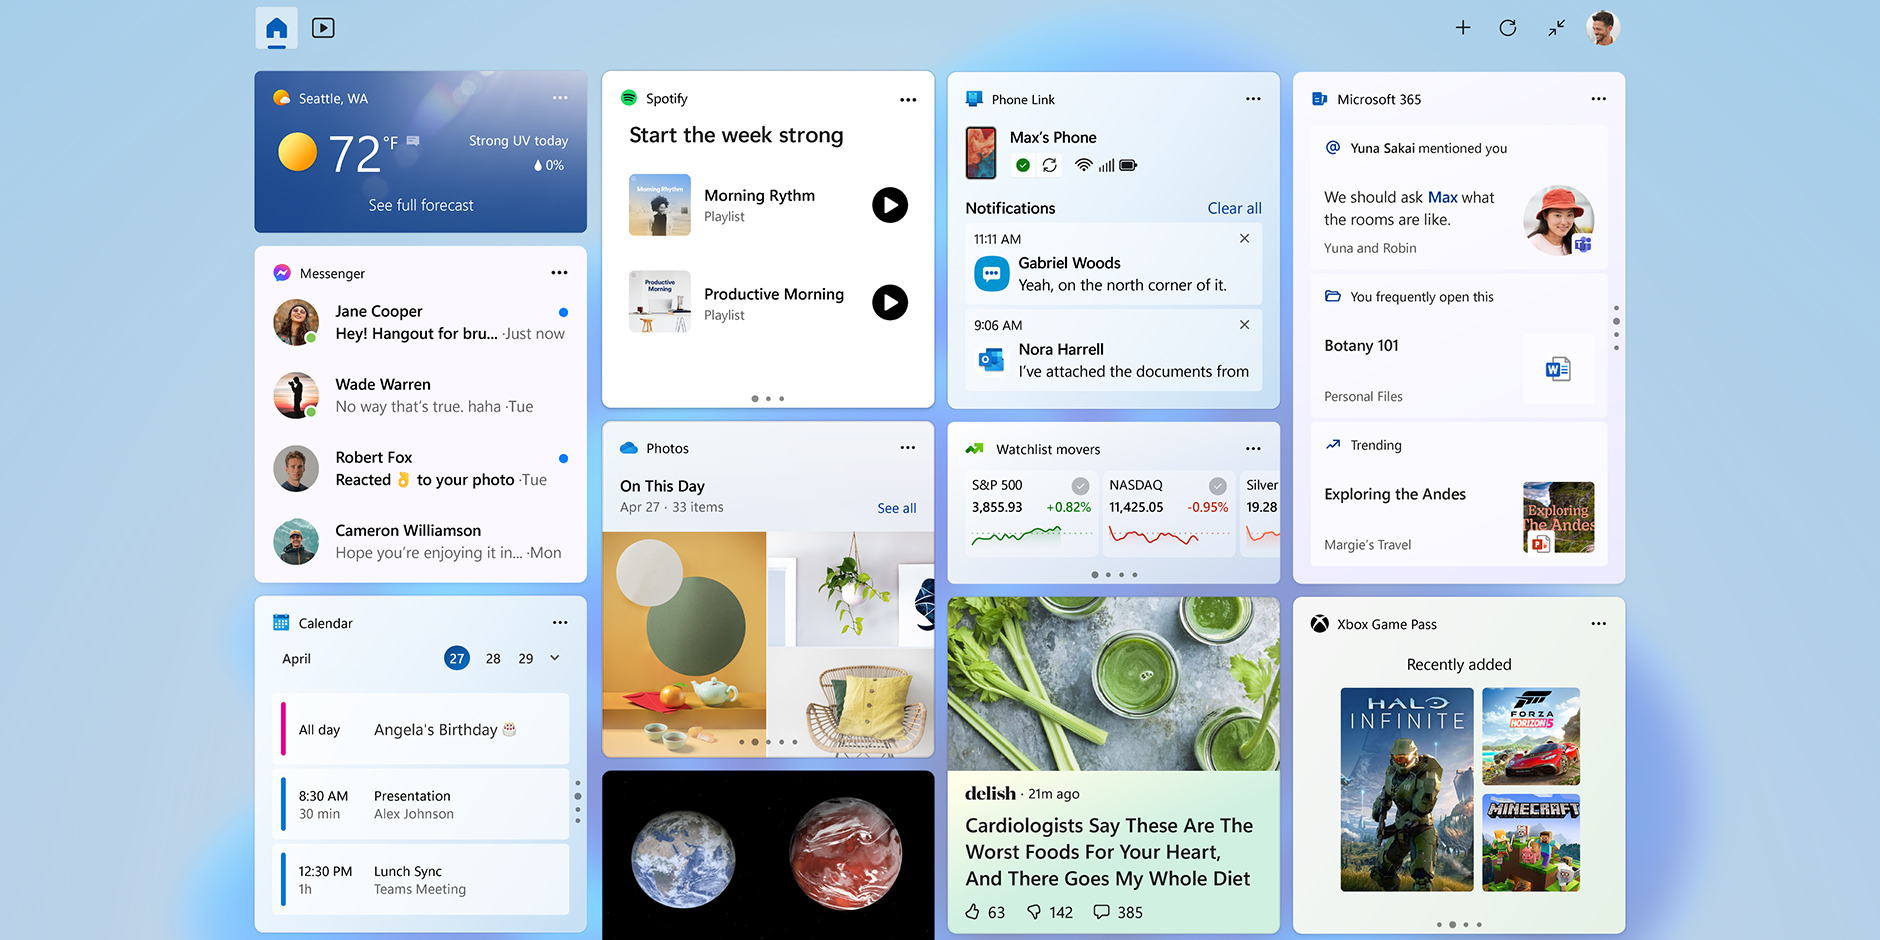Image resolution: width=1880 pixels, height=940 pixels.
Task: Dismiss Nora Harrell notification
Action: pos(1245,324)
